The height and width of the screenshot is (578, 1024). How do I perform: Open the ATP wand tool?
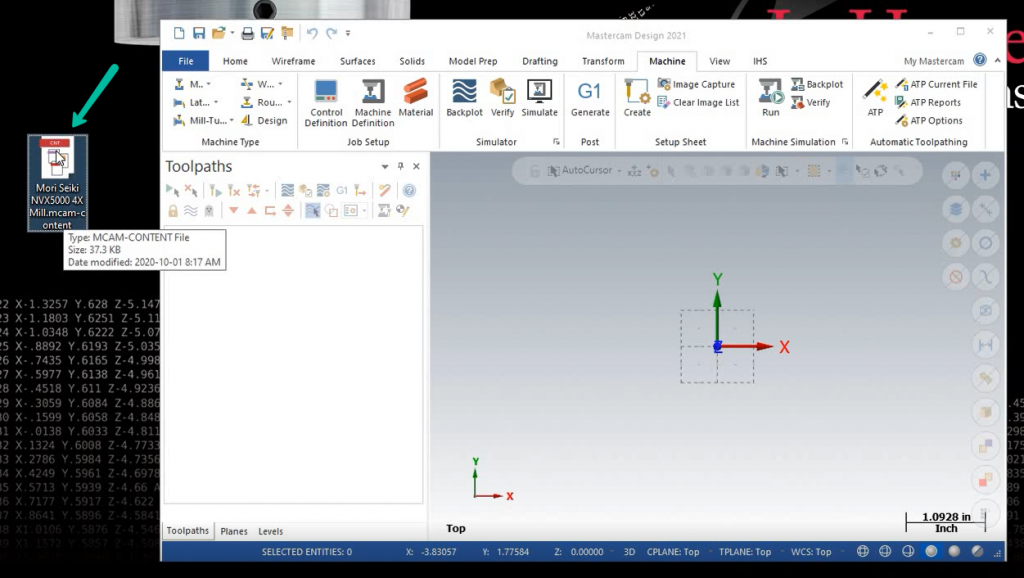click(875, 98)
